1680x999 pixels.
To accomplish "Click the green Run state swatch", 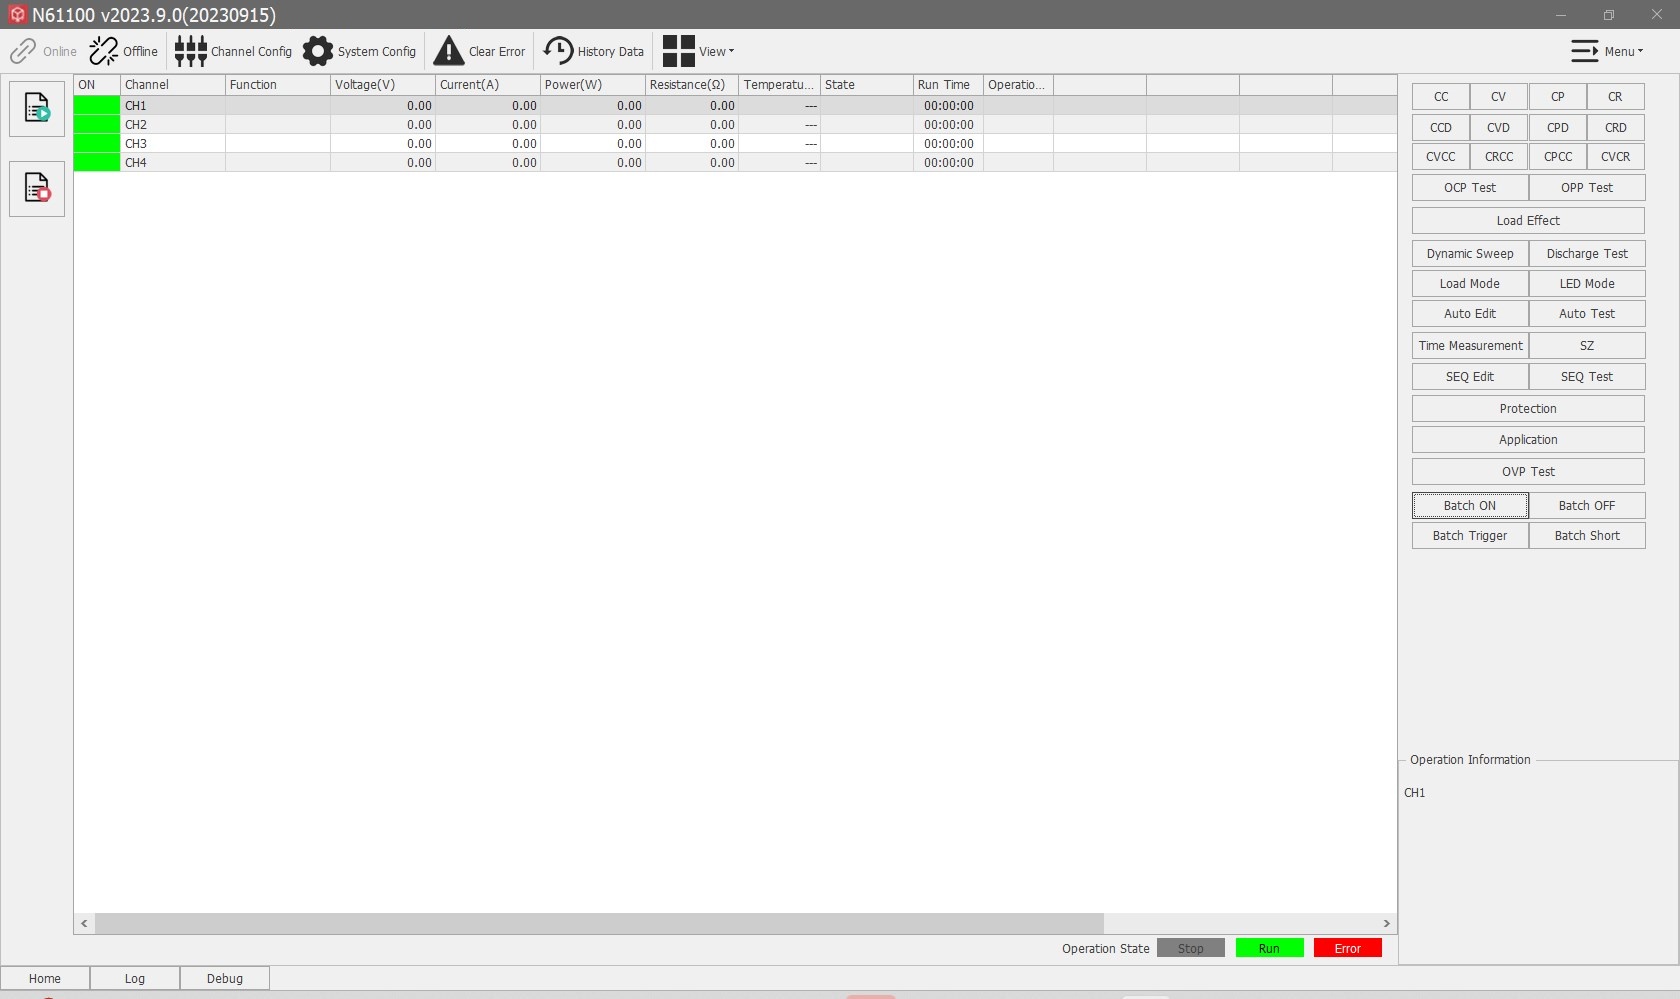I will coord(1269,948).
